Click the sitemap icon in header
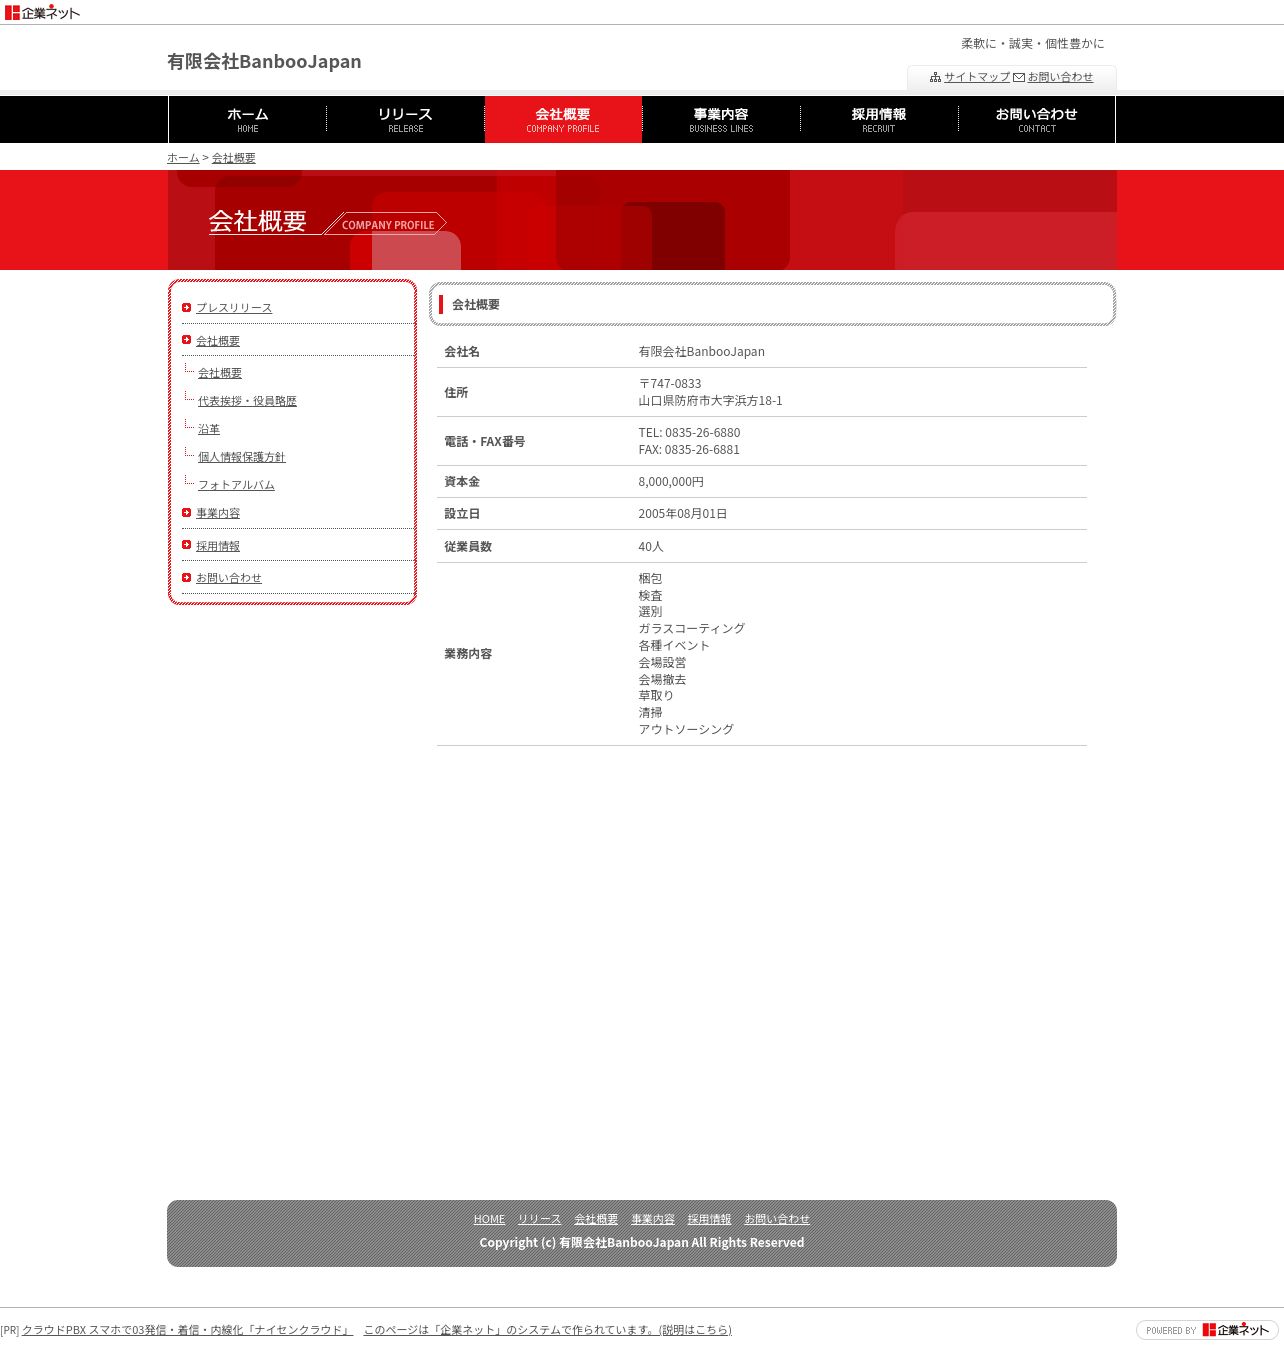1284x1352 pixels. pos(935,77)
